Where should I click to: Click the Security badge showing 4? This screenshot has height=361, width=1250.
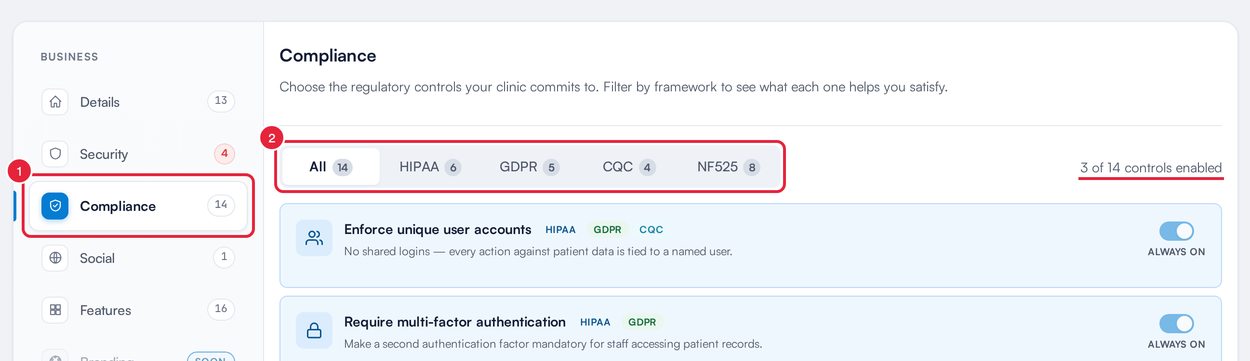click(x=224, y=154)
